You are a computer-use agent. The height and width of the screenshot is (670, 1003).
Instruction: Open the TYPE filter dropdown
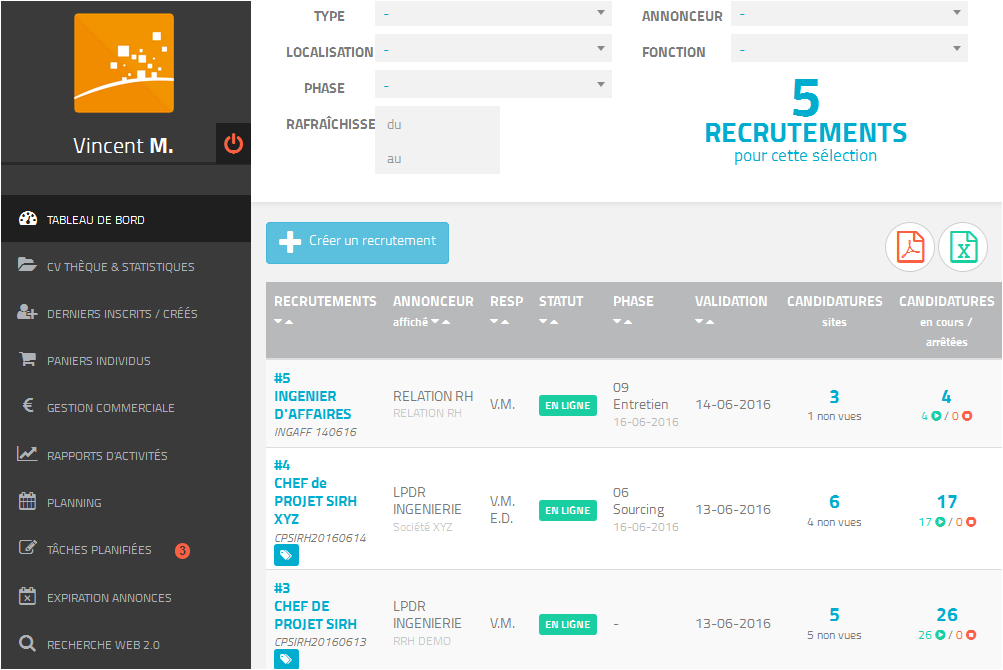pyautogui.click(x=493, y=13)
